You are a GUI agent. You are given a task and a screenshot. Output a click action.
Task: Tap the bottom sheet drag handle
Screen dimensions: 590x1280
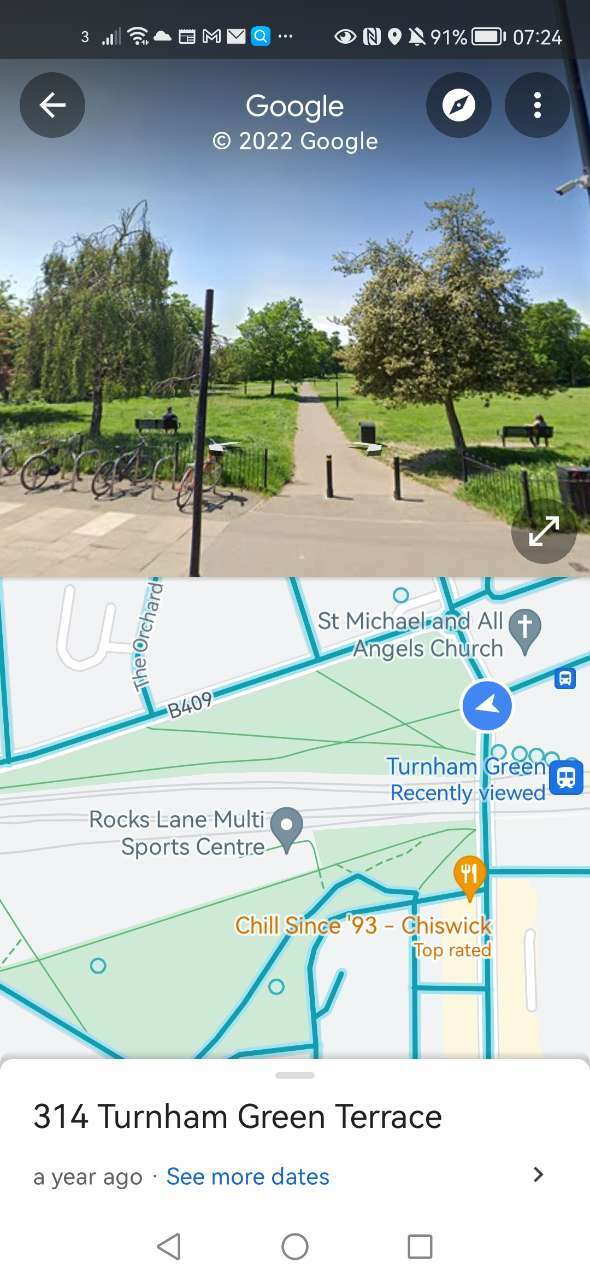click(x=295, y=1076)
